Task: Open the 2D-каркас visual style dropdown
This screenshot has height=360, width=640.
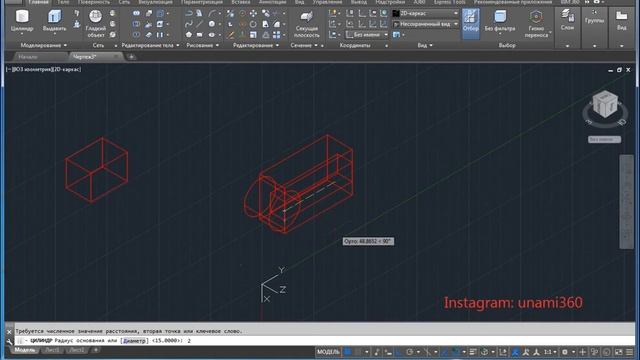Action: [x=425, y=13]
